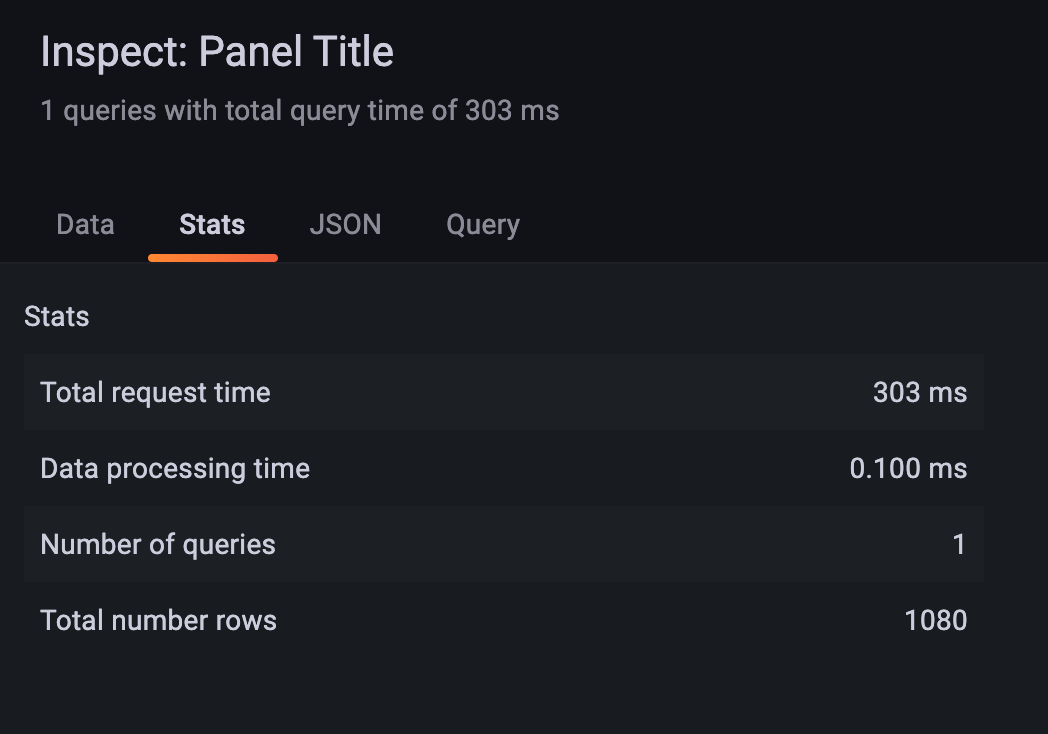
Task: Select the Number of queries row
Action: pyautogui.click(x=504, y=544)
